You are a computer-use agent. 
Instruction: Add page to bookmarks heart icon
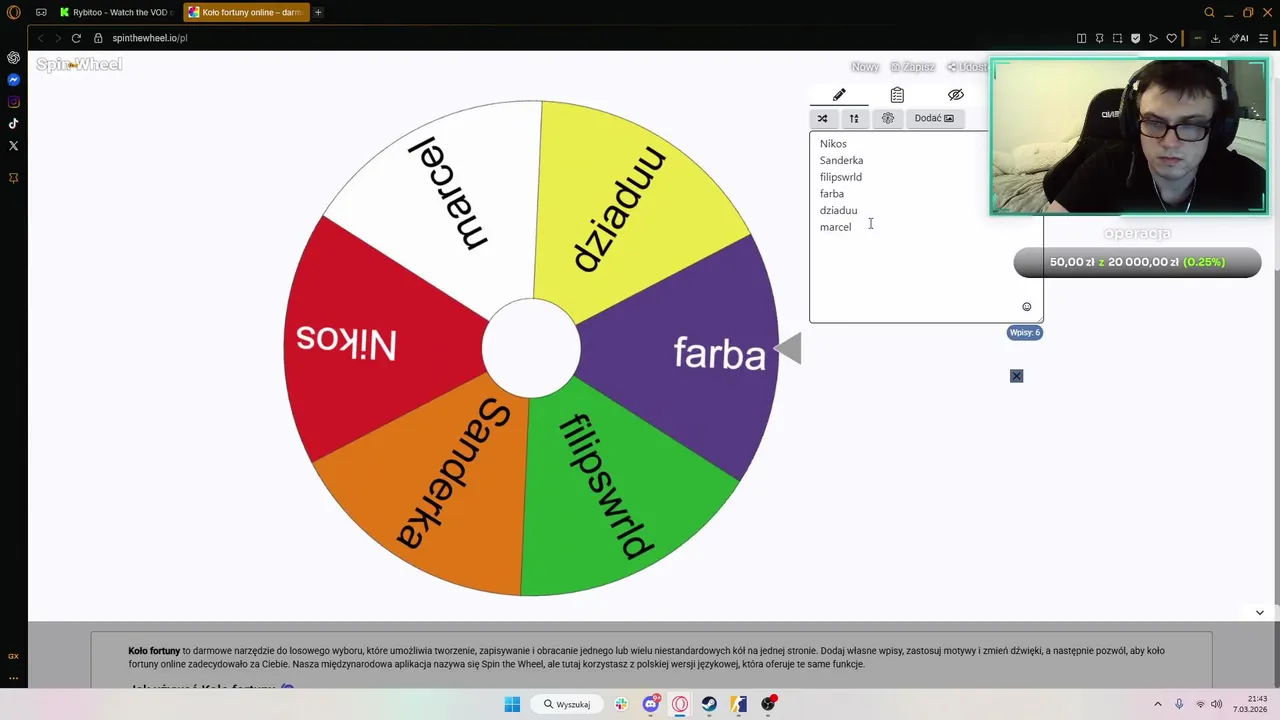coord(1172,38)
